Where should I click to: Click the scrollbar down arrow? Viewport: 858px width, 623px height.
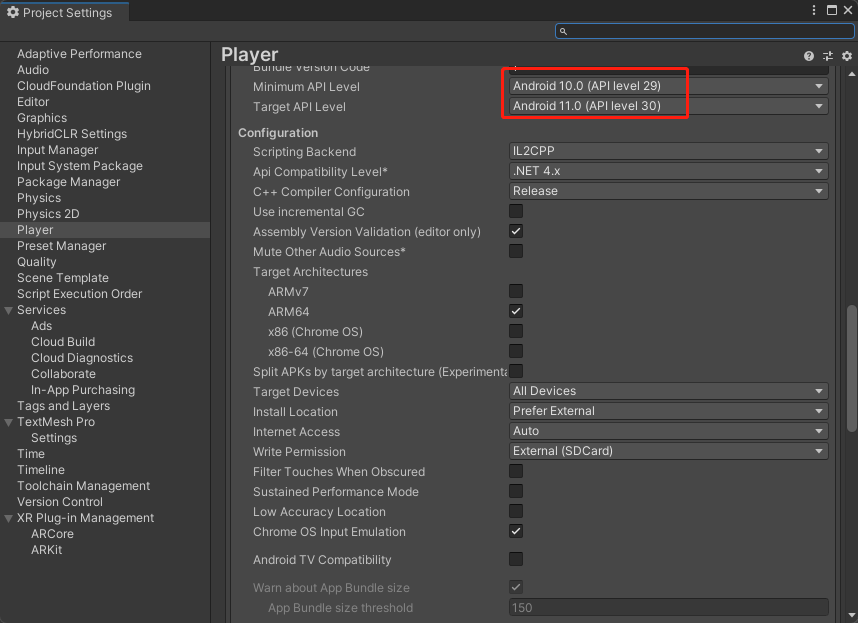coord(851,615)
